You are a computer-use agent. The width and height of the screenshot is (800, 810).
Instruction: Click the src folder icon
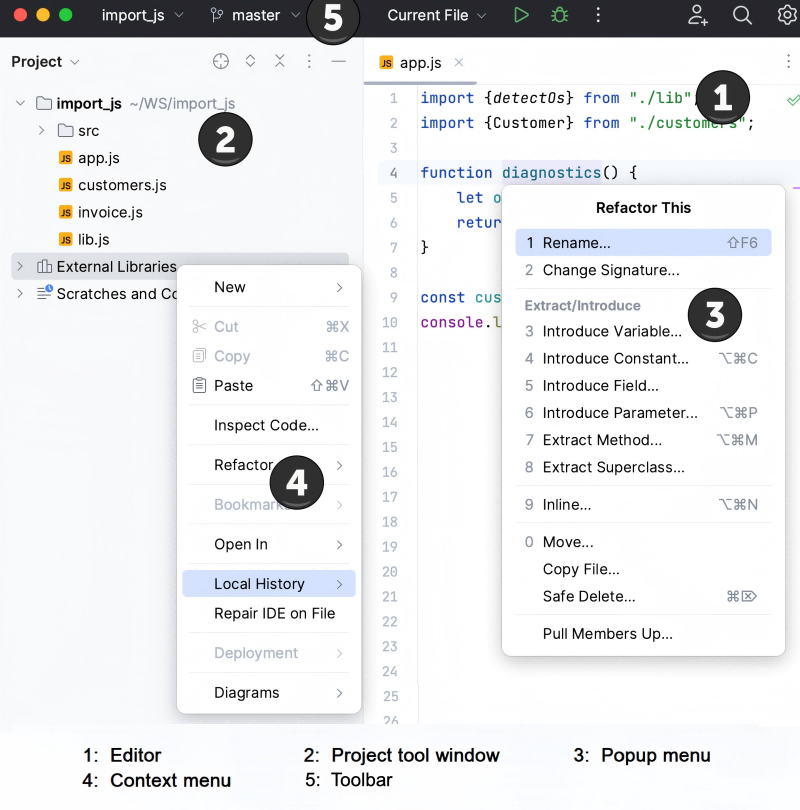65,130
